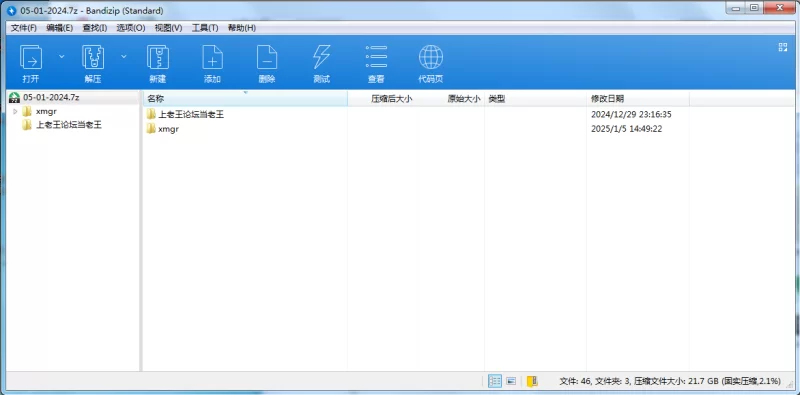Image resolution: width=800 pixels, height=395 pixels.
Task: Sort by the 类型 column header
Action: [x=535, y=99]
